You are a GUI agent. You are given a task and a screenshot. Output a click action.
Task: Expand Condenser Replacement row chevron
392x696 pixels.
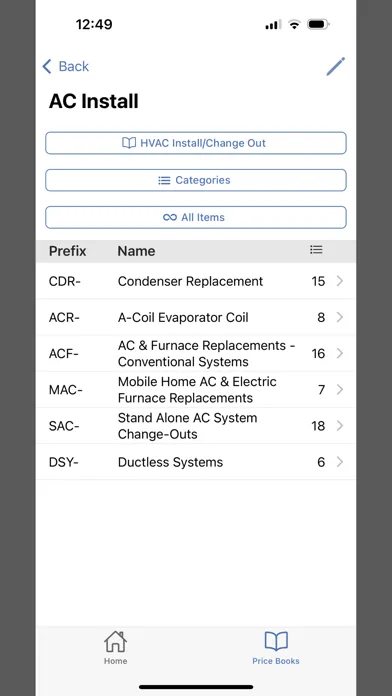point(340,281)
